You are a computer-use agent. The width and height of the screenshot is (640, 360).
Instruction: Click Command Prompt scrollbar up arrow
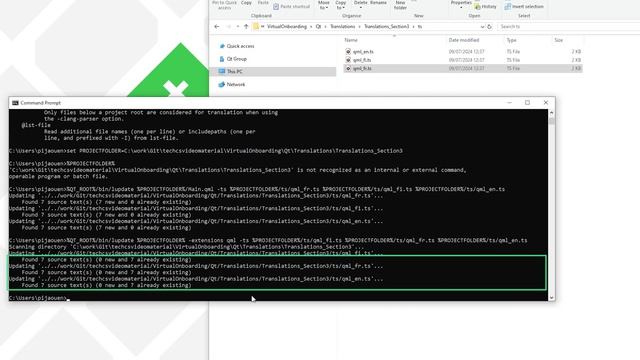tap(552, 113)
